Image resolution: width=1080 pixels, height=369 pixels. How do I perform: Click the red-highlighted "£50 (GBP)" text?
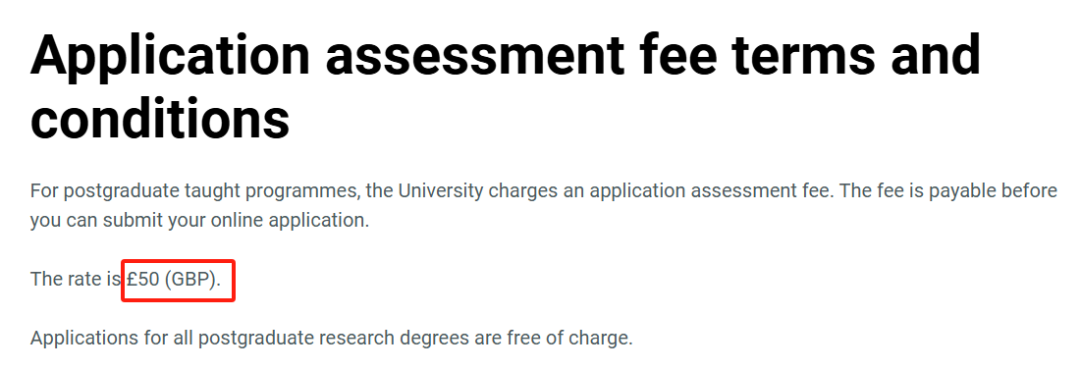(174, 280)
